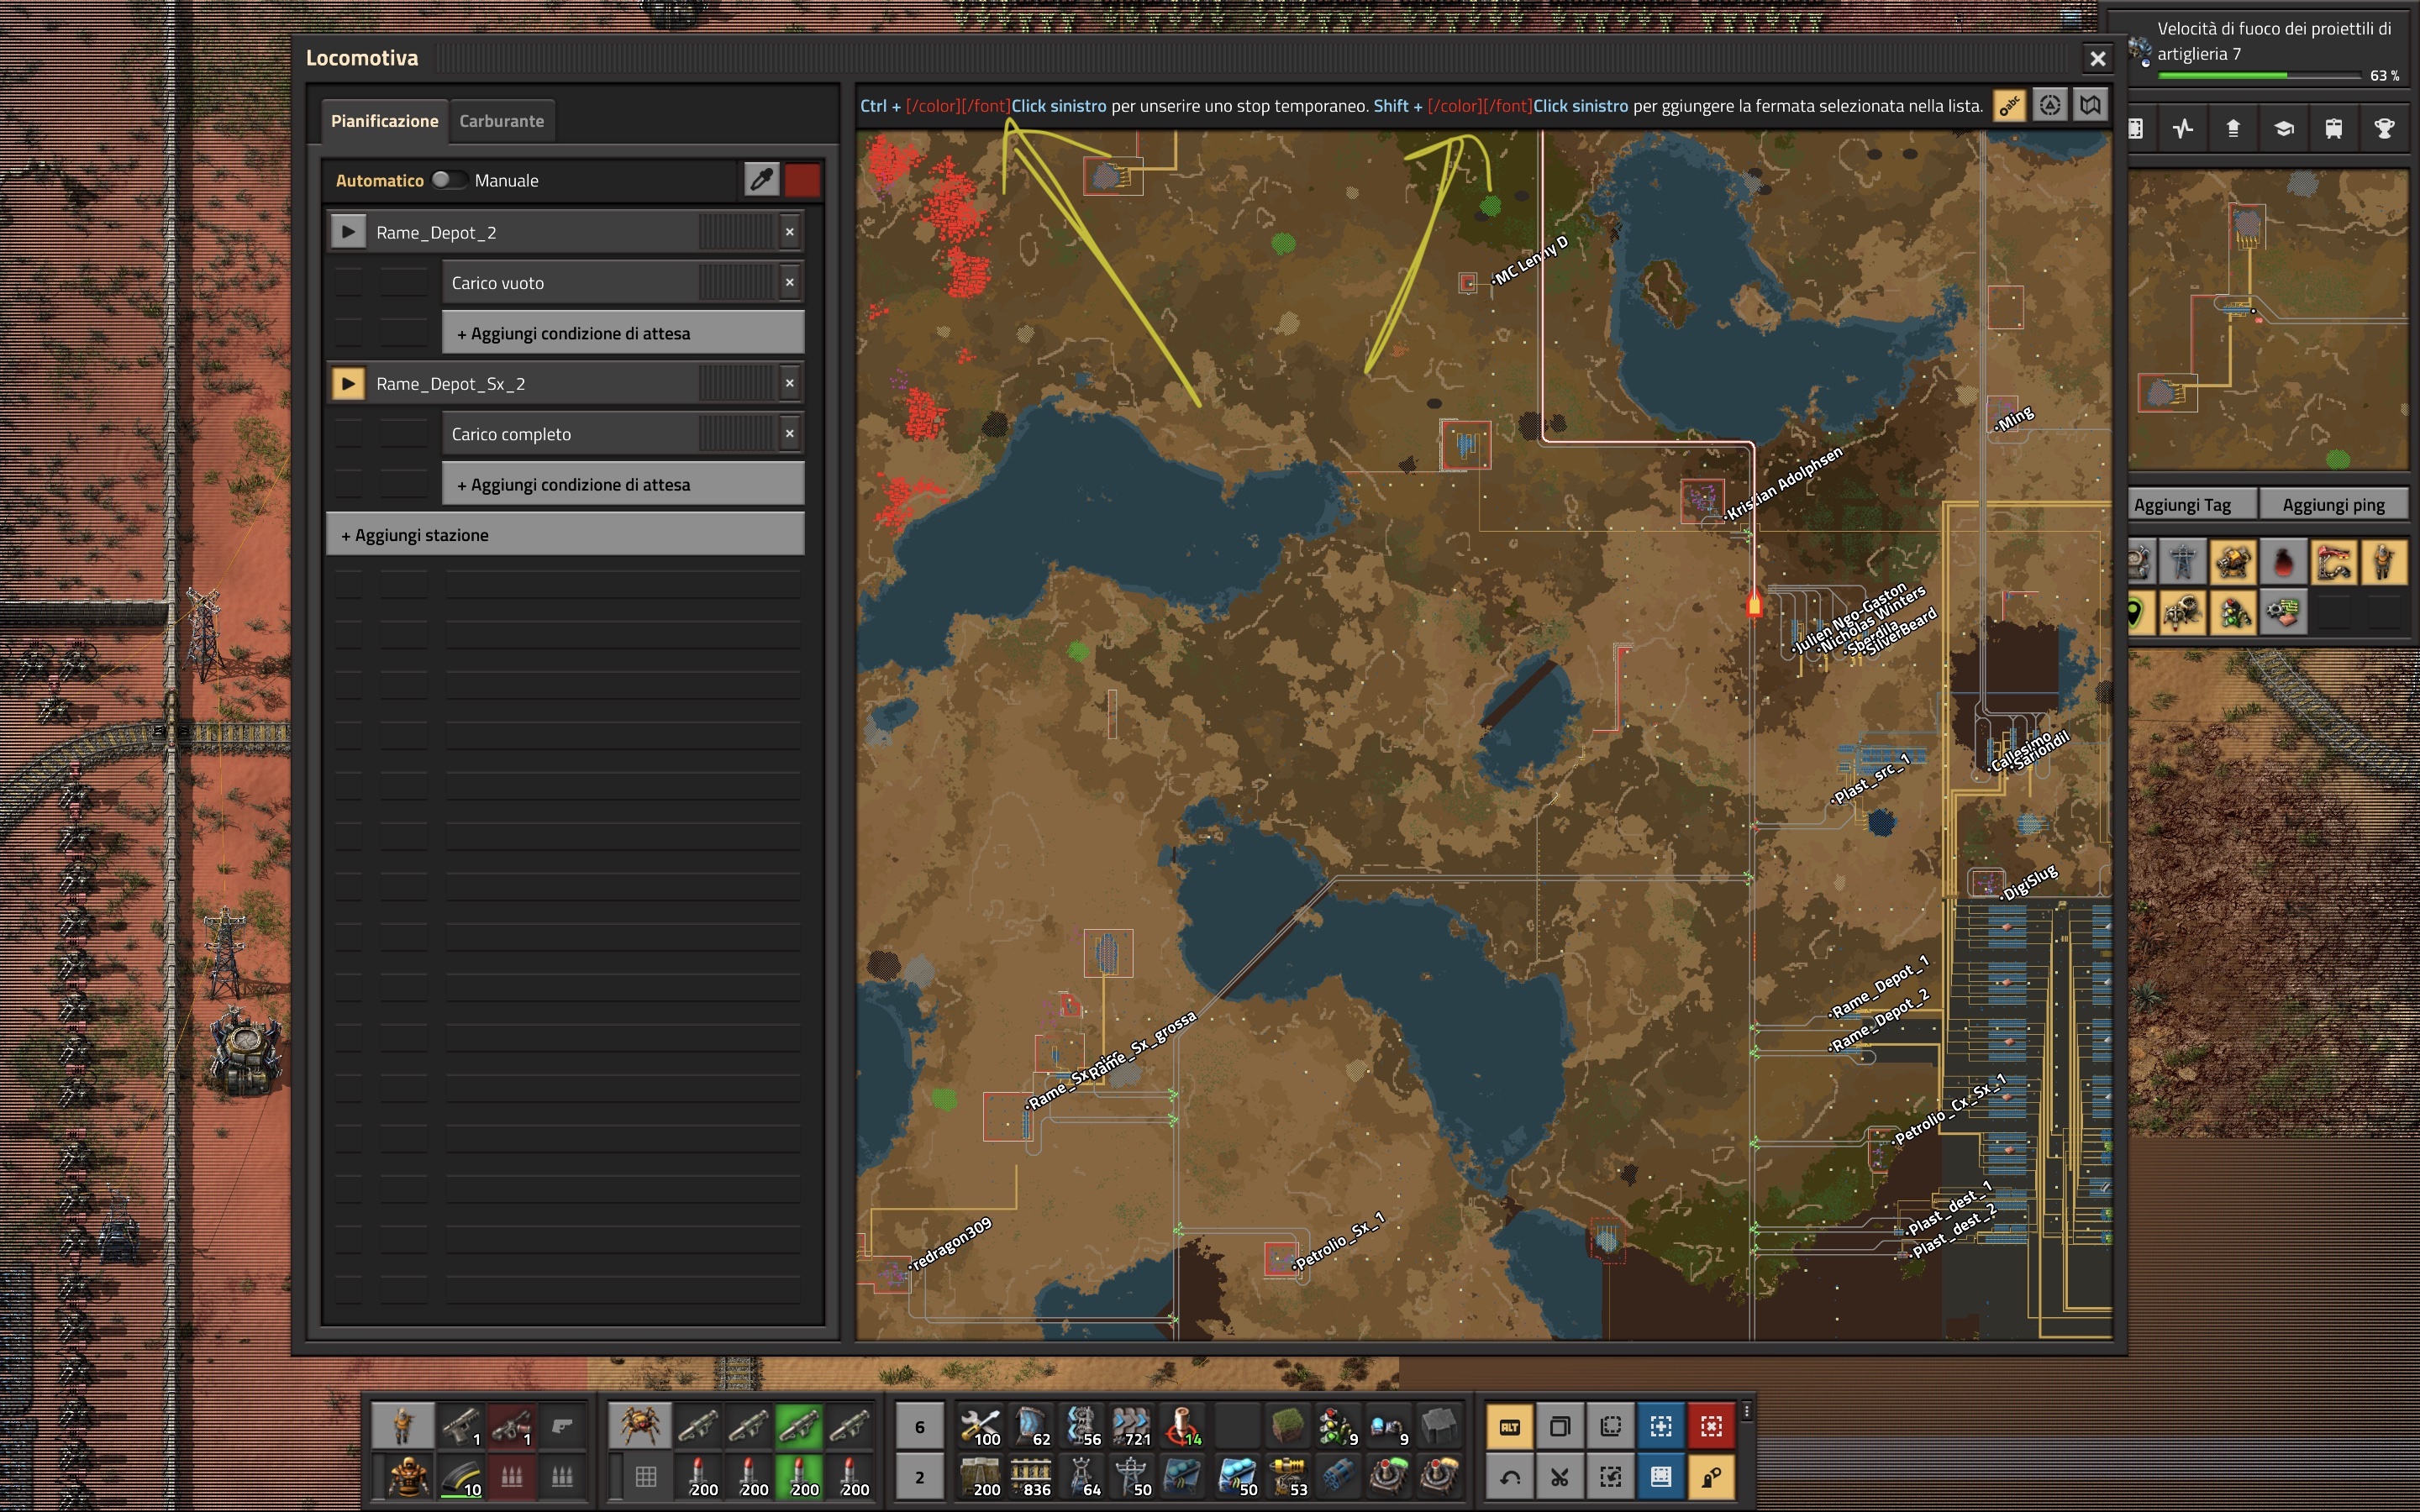Toggle electric network overlay on minimap
The height and width of the screenshot is (1512, 2420).
[x=2183, y=562]
